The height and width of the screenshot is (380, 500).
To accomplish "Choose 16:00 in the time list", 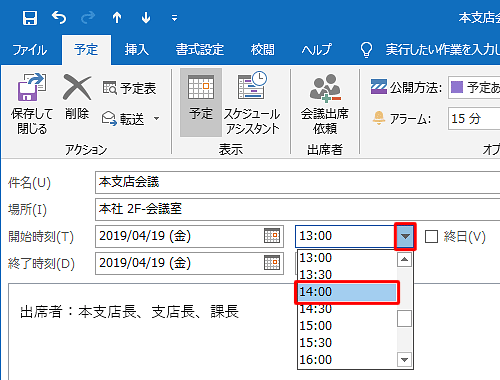I will point(347,360).
